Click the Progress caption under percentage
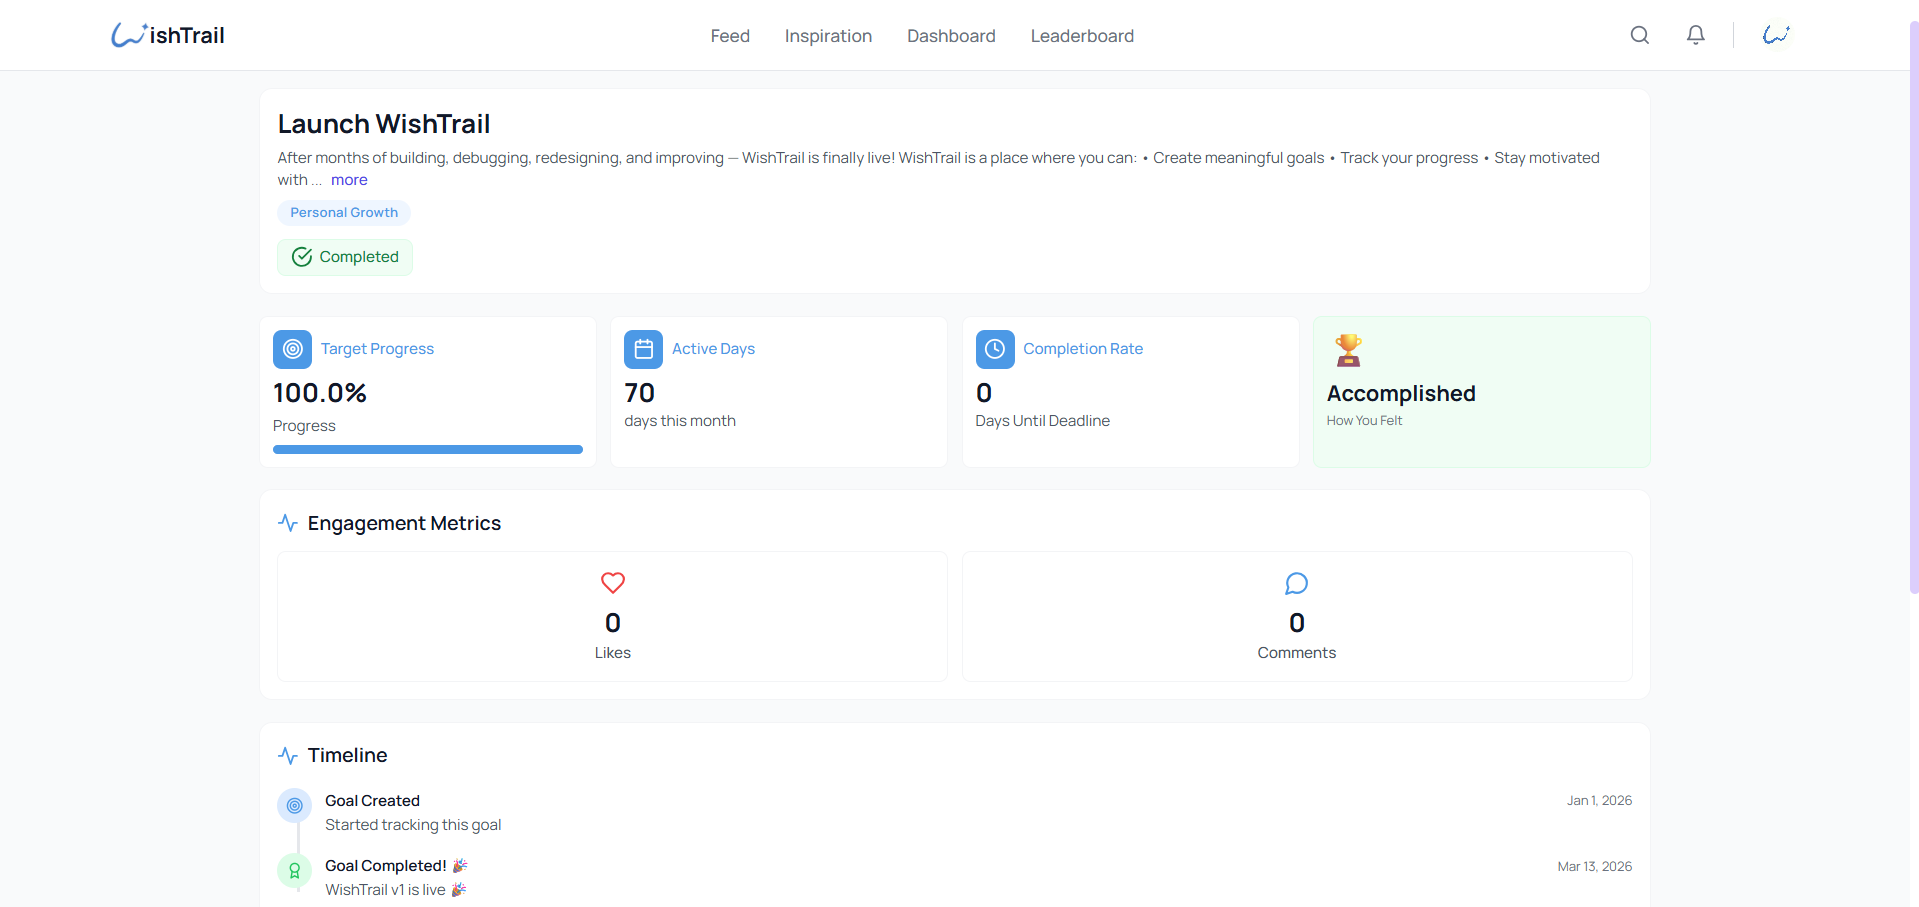Screen dimensions: 1919x907 (x=304, y=426)
